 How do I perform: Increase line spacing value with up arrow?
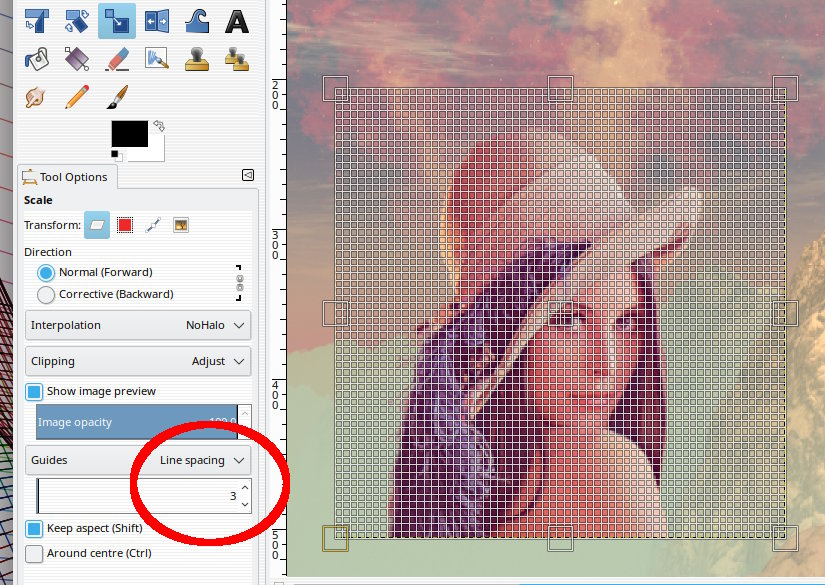(x=245, y=488)
